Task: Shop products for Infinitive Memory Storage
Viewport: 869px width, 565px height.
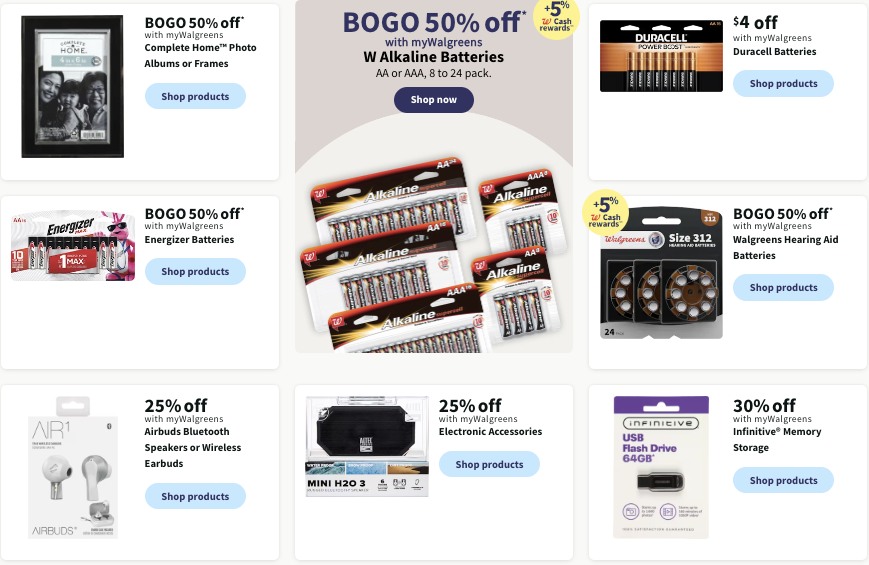Action: click(783, 481)
